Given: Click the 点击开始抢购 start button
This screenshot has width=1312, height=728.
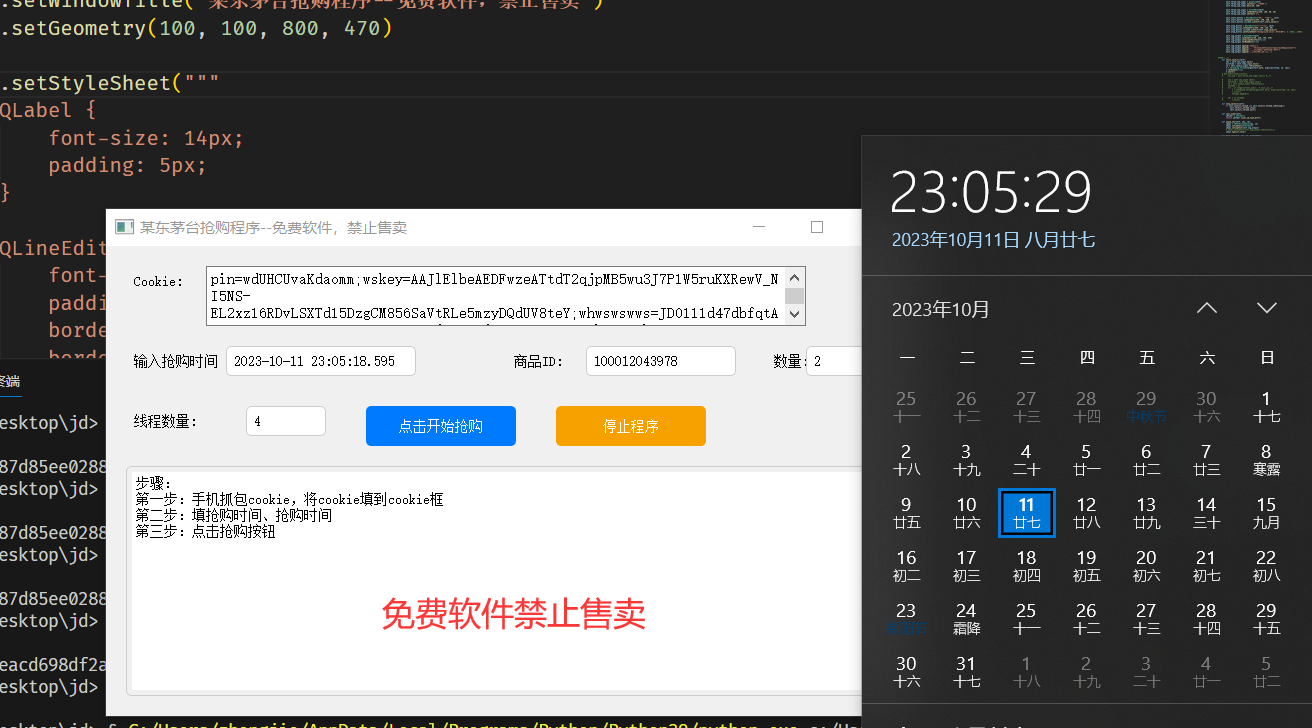Looking at the screenshot, I should [440, 426].
